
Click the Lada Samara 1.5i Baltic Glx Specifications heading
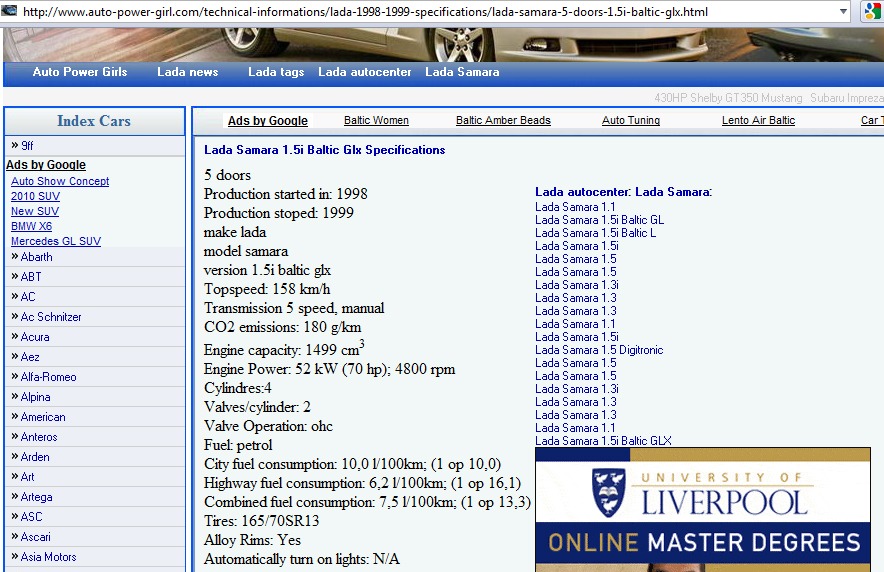325,150
